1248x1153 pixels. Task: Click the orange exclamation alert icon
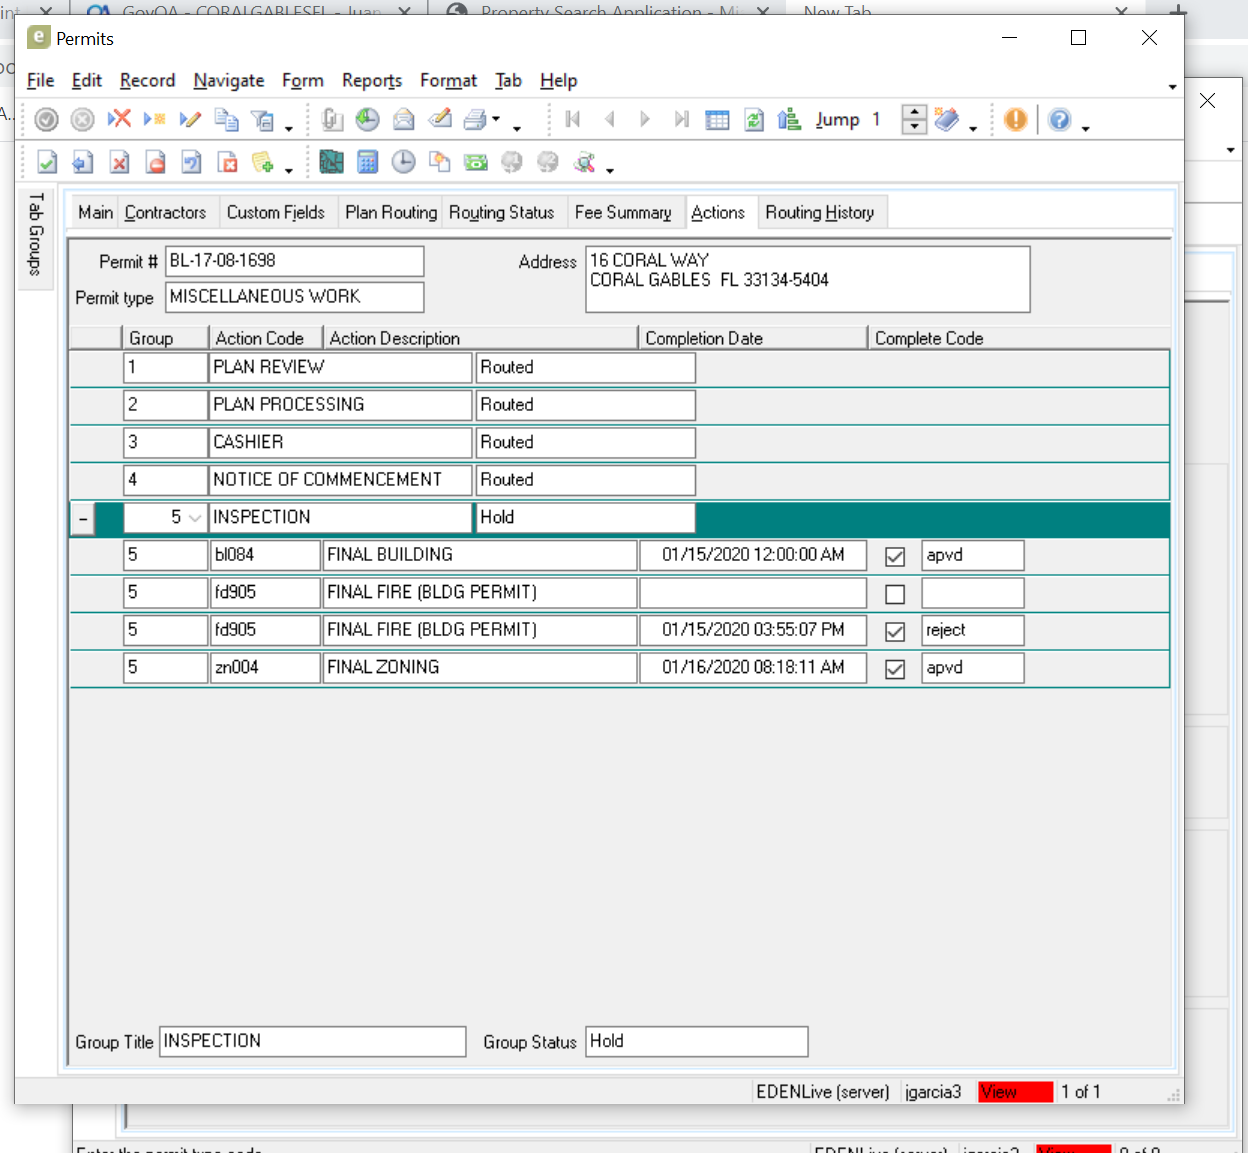point(1015,120)
